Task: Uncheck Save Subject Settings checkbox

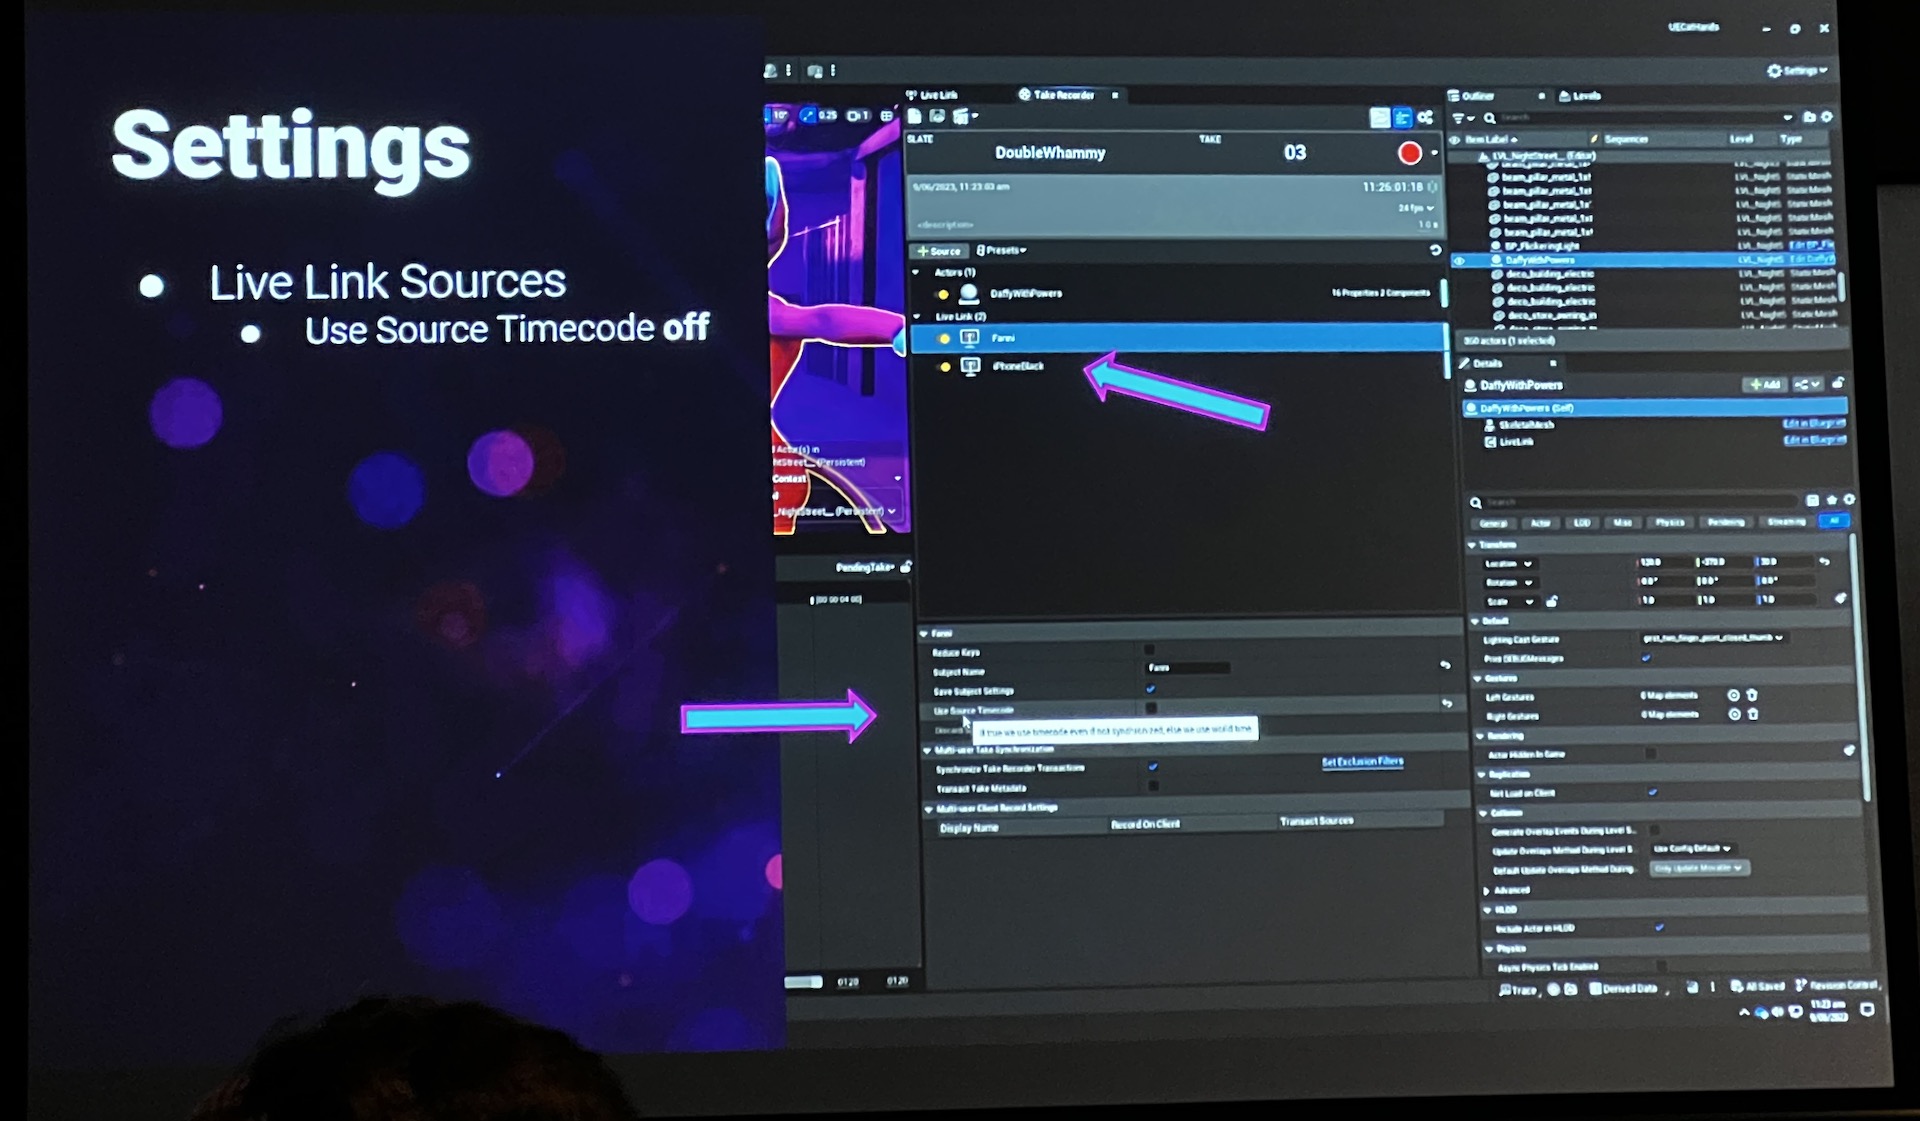Action: tap(1150, 689)
